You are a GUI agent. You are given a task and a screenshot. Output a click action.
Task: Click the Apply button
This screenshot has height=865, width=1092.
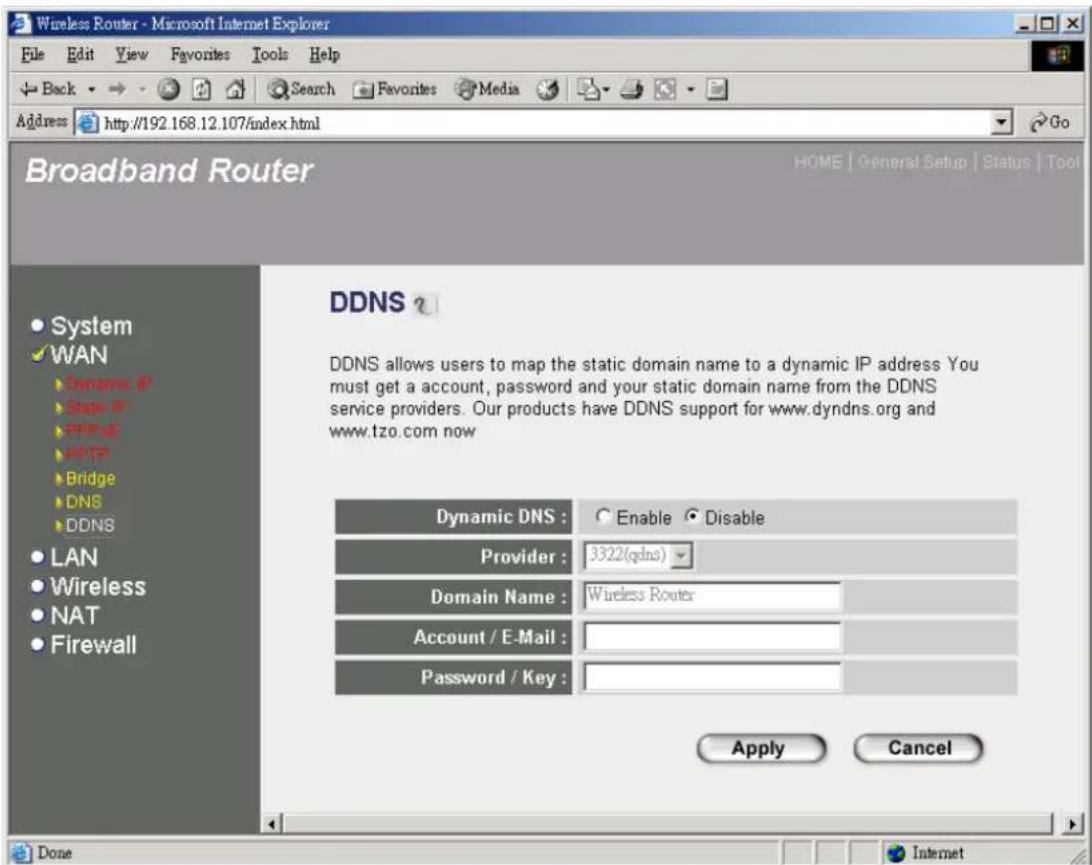tap(760, 749)
